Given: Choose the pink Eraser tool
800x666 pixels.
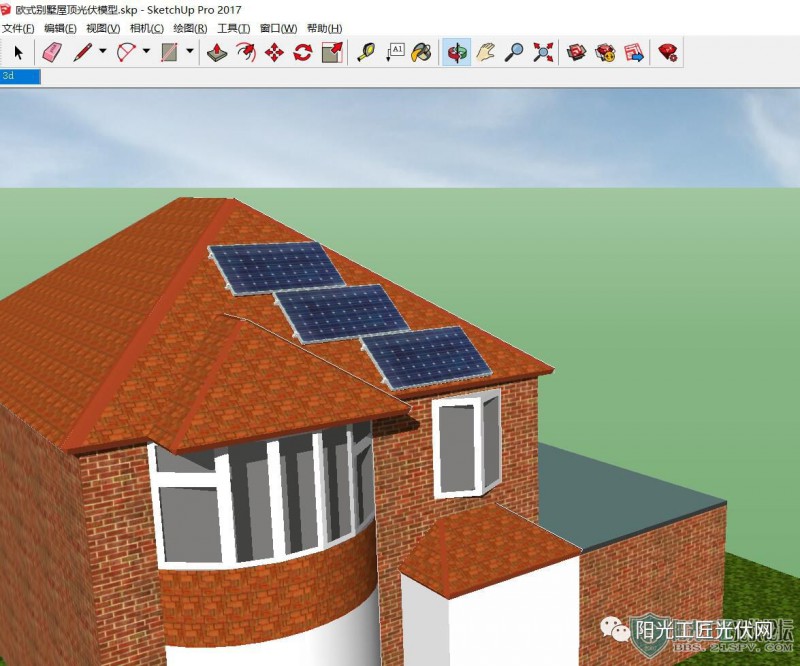Looking at the screenshot, I should pyautogui.click(x=52, y=52).
